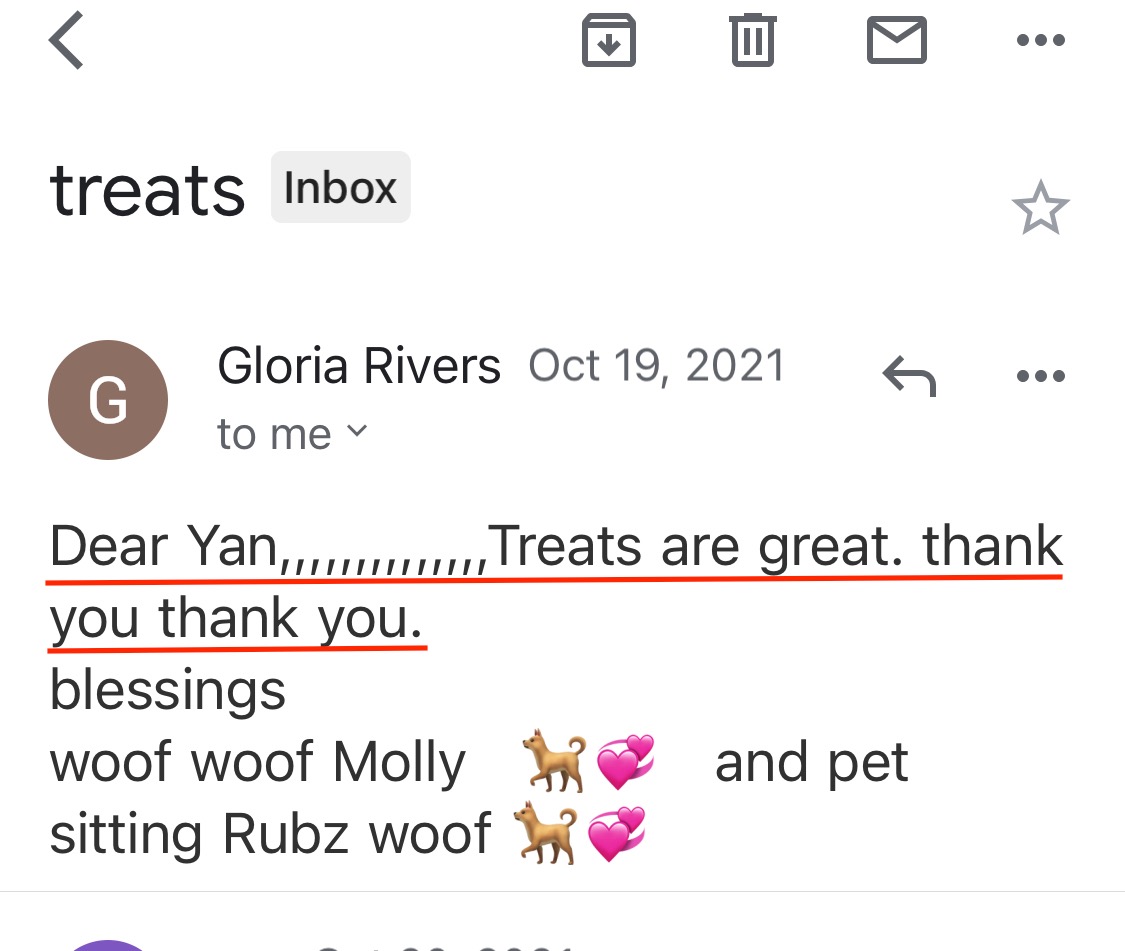This screenshot has width=1125, height=951.
Task: Click the word "blessings" in message
Action: point(167,690)
